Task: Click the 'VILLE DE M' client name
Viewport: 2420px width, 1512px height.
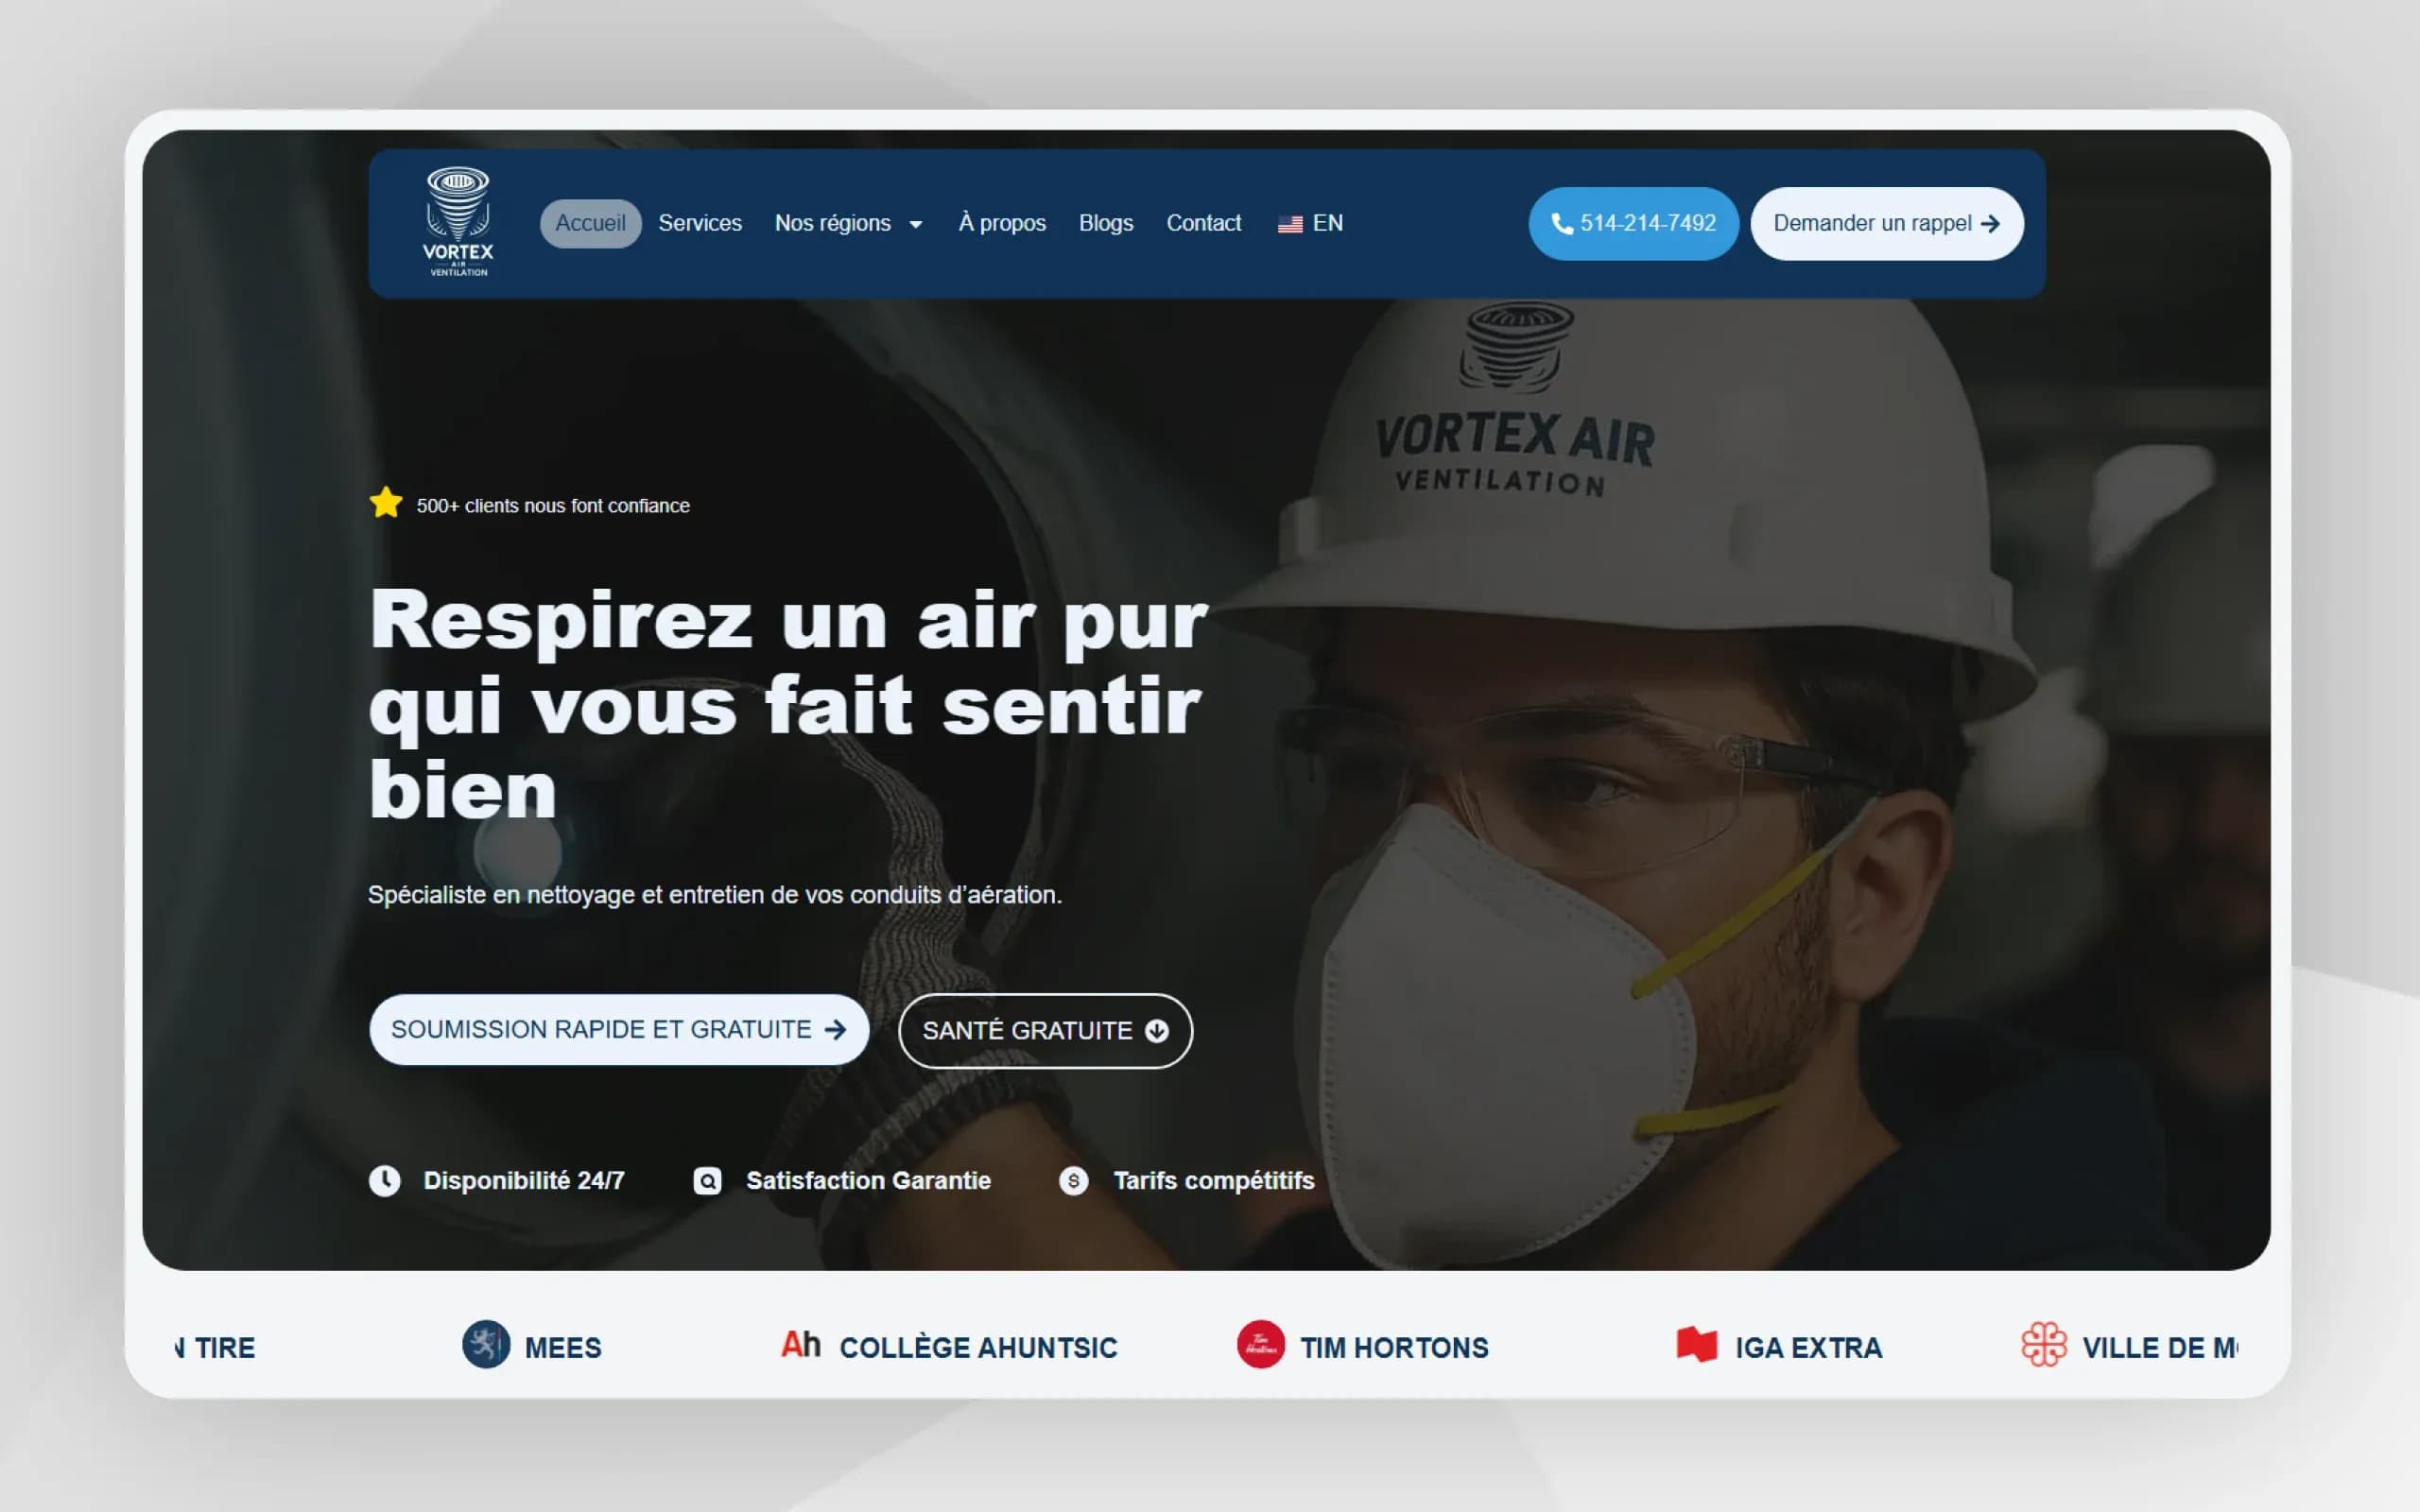Action: 2160,1348
